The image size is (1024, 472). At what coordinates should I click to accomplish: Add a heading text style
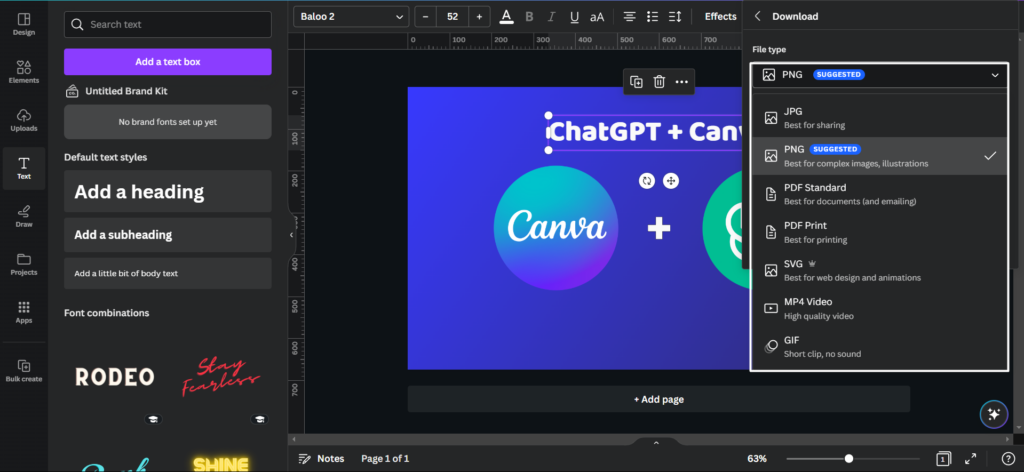click(x=168, y=191)
